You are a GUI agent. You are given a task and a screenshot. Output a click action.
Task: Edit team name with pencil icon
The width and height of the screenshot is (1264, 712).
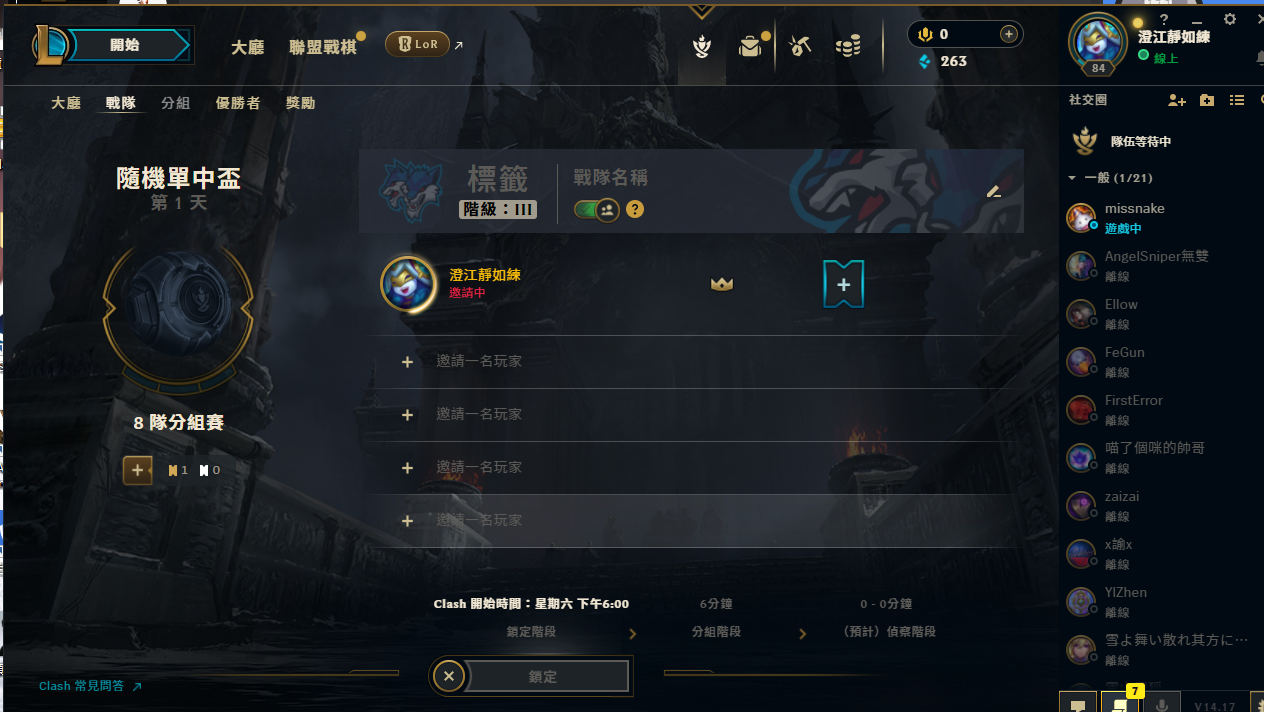[994, 191]
